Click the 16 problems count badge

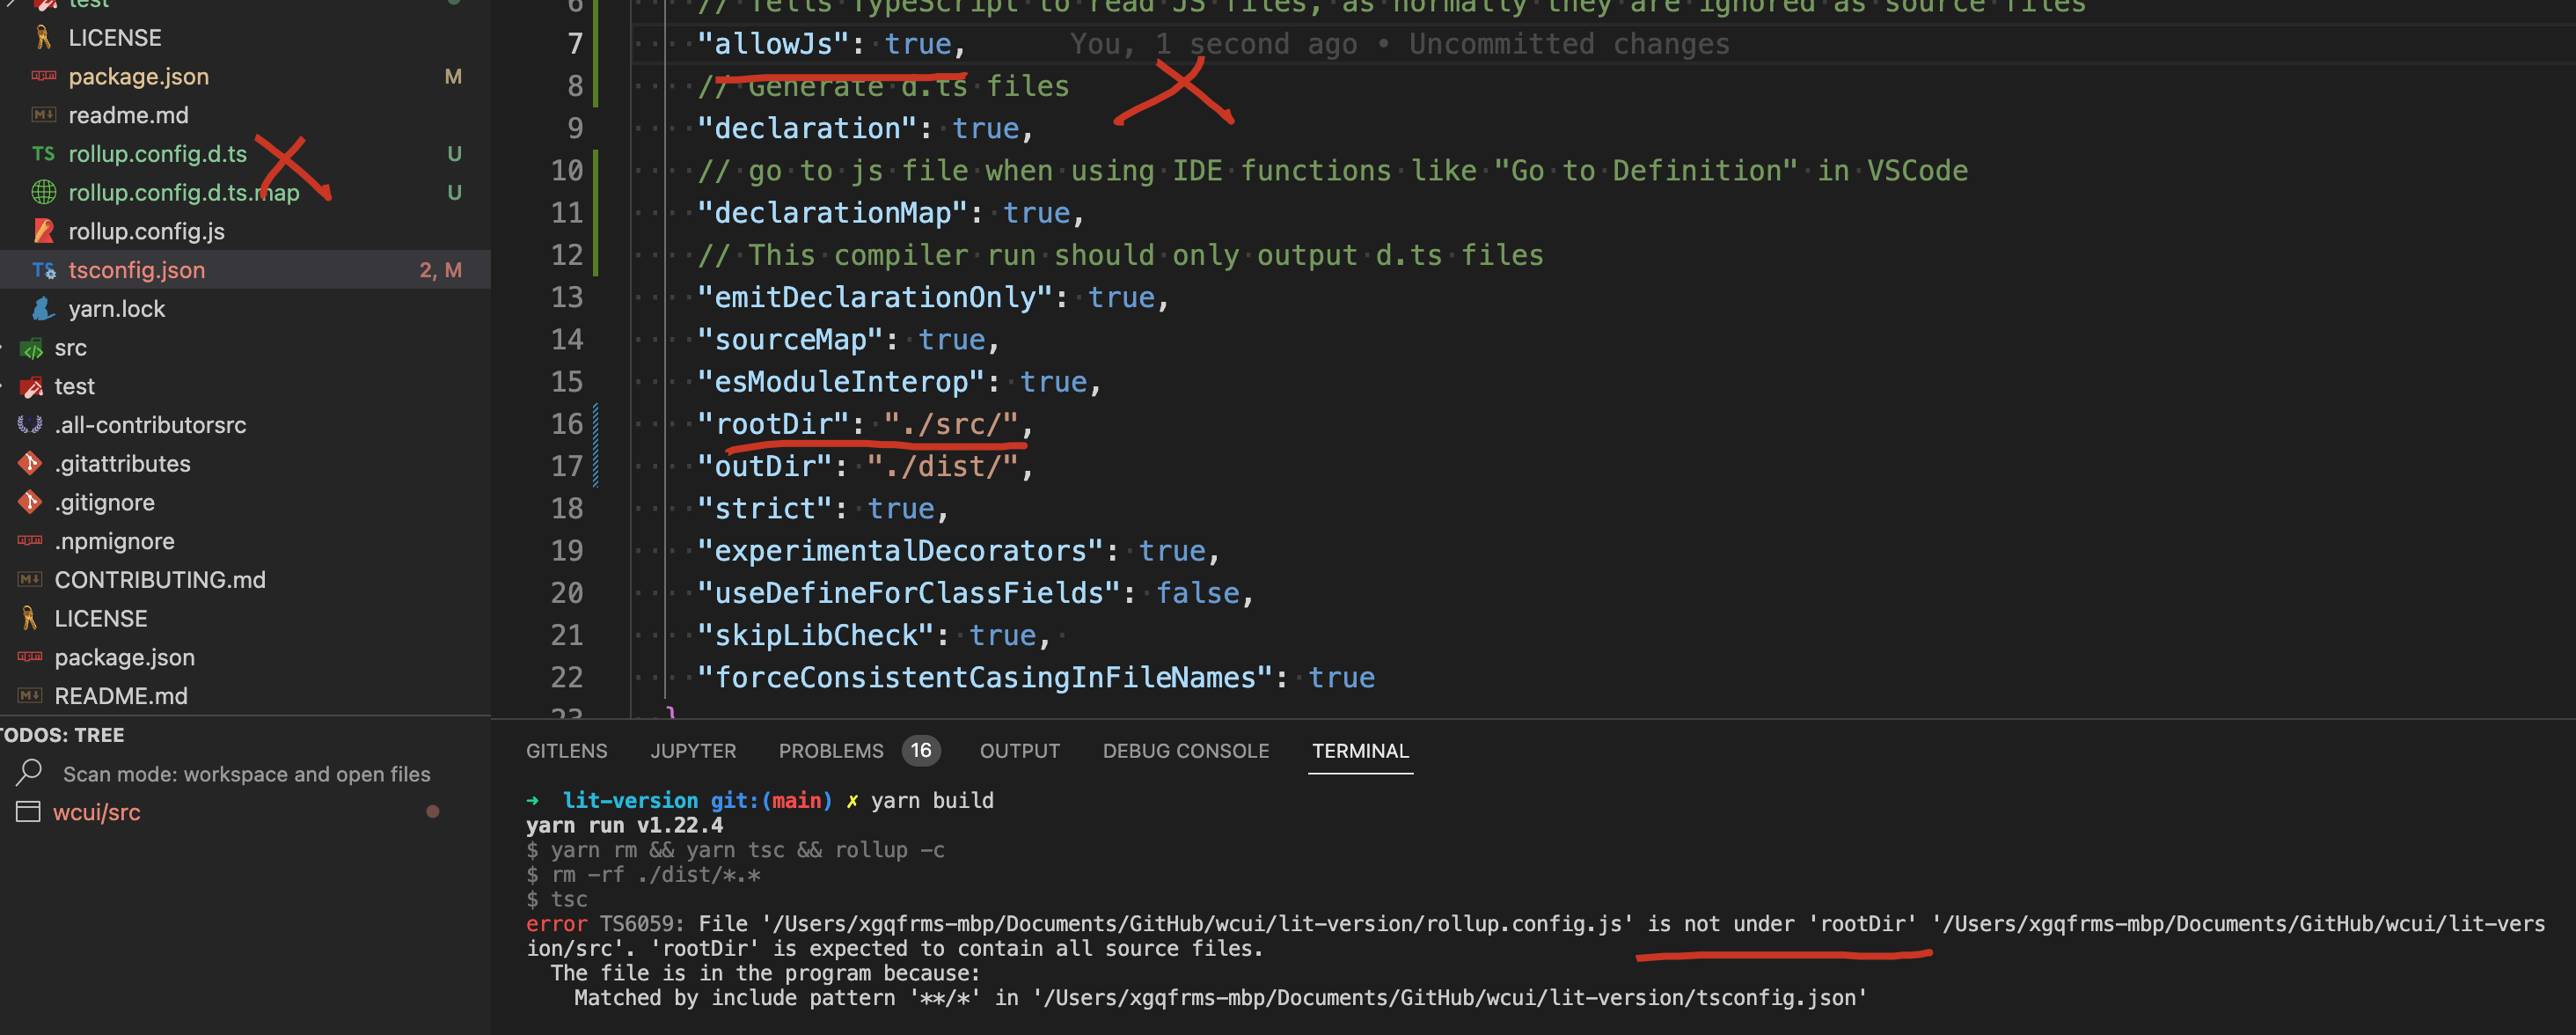coord(921,750)
